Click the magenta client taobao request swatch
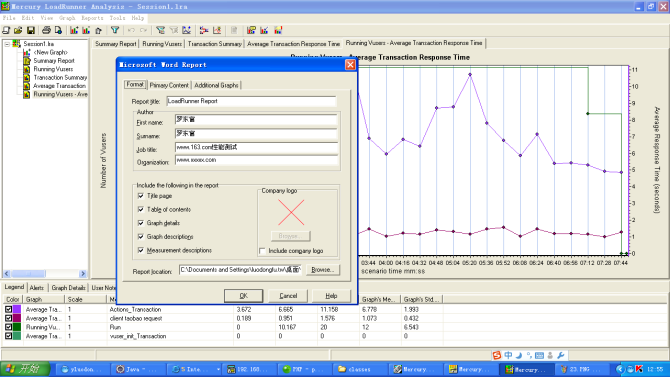The width and height of the screenshot is (670, 377). [x=17, y=318]
